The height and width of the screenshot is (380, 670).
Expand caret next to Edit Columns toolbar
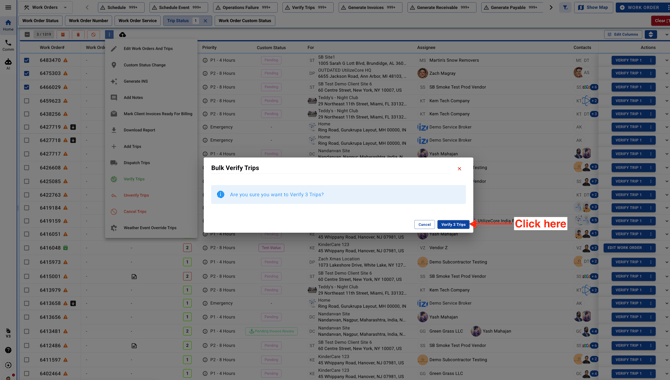pyautogui.click(x=667, y=35)
